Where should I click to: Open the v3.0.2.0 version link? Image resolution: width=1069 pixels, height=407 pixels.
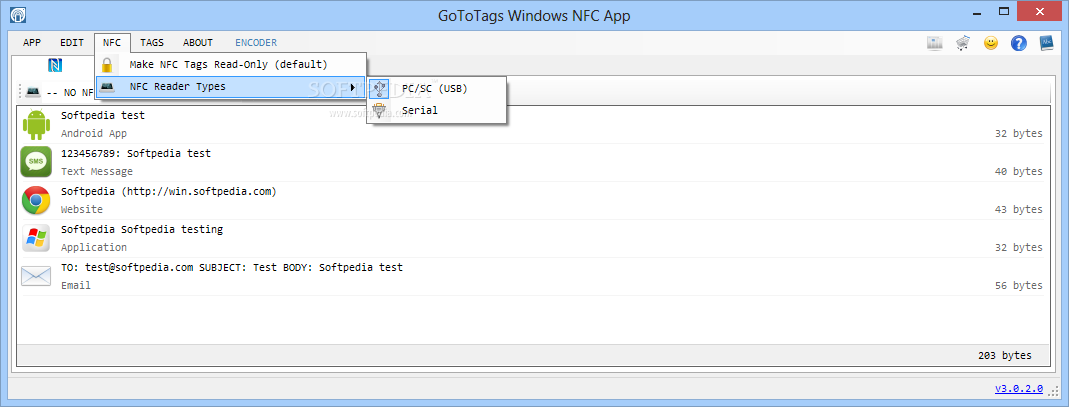[x=1019, y=389]
